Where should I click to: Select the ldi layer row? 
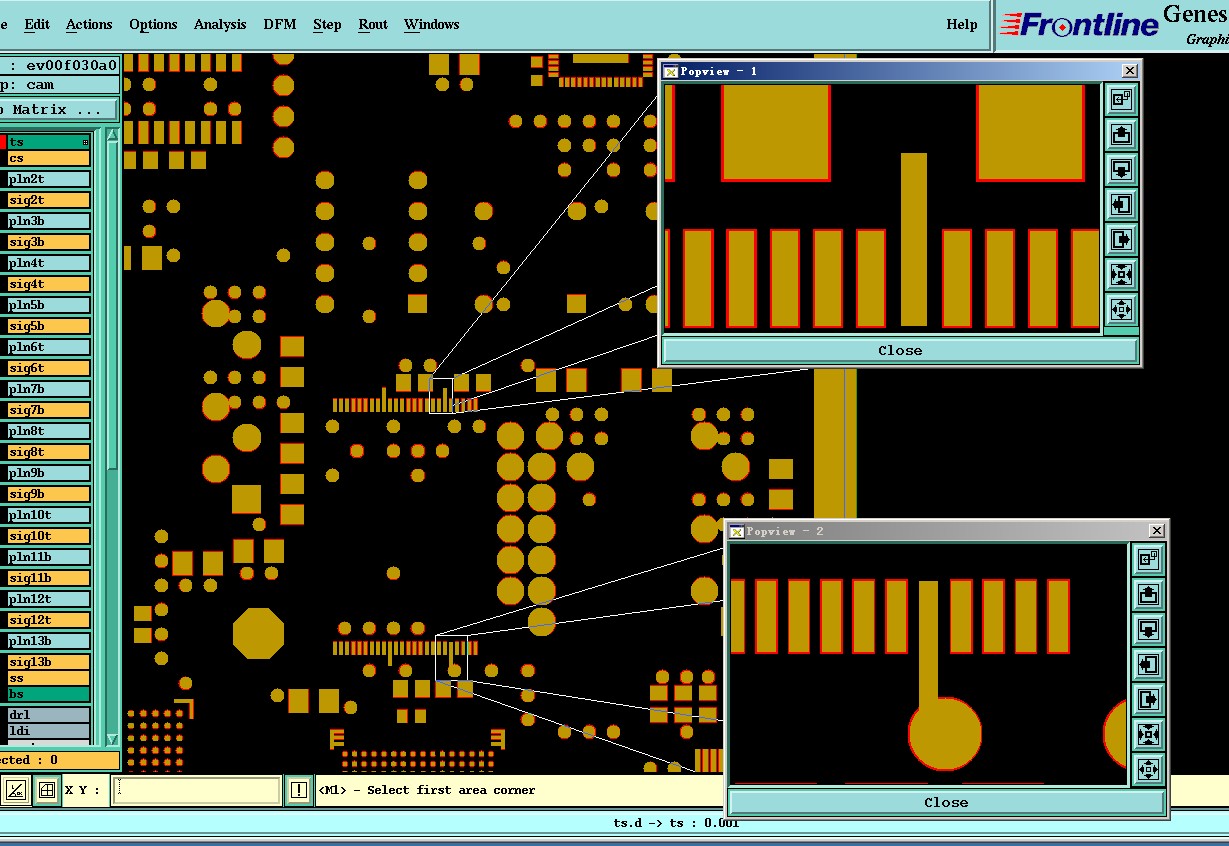(x=49, y=731)
